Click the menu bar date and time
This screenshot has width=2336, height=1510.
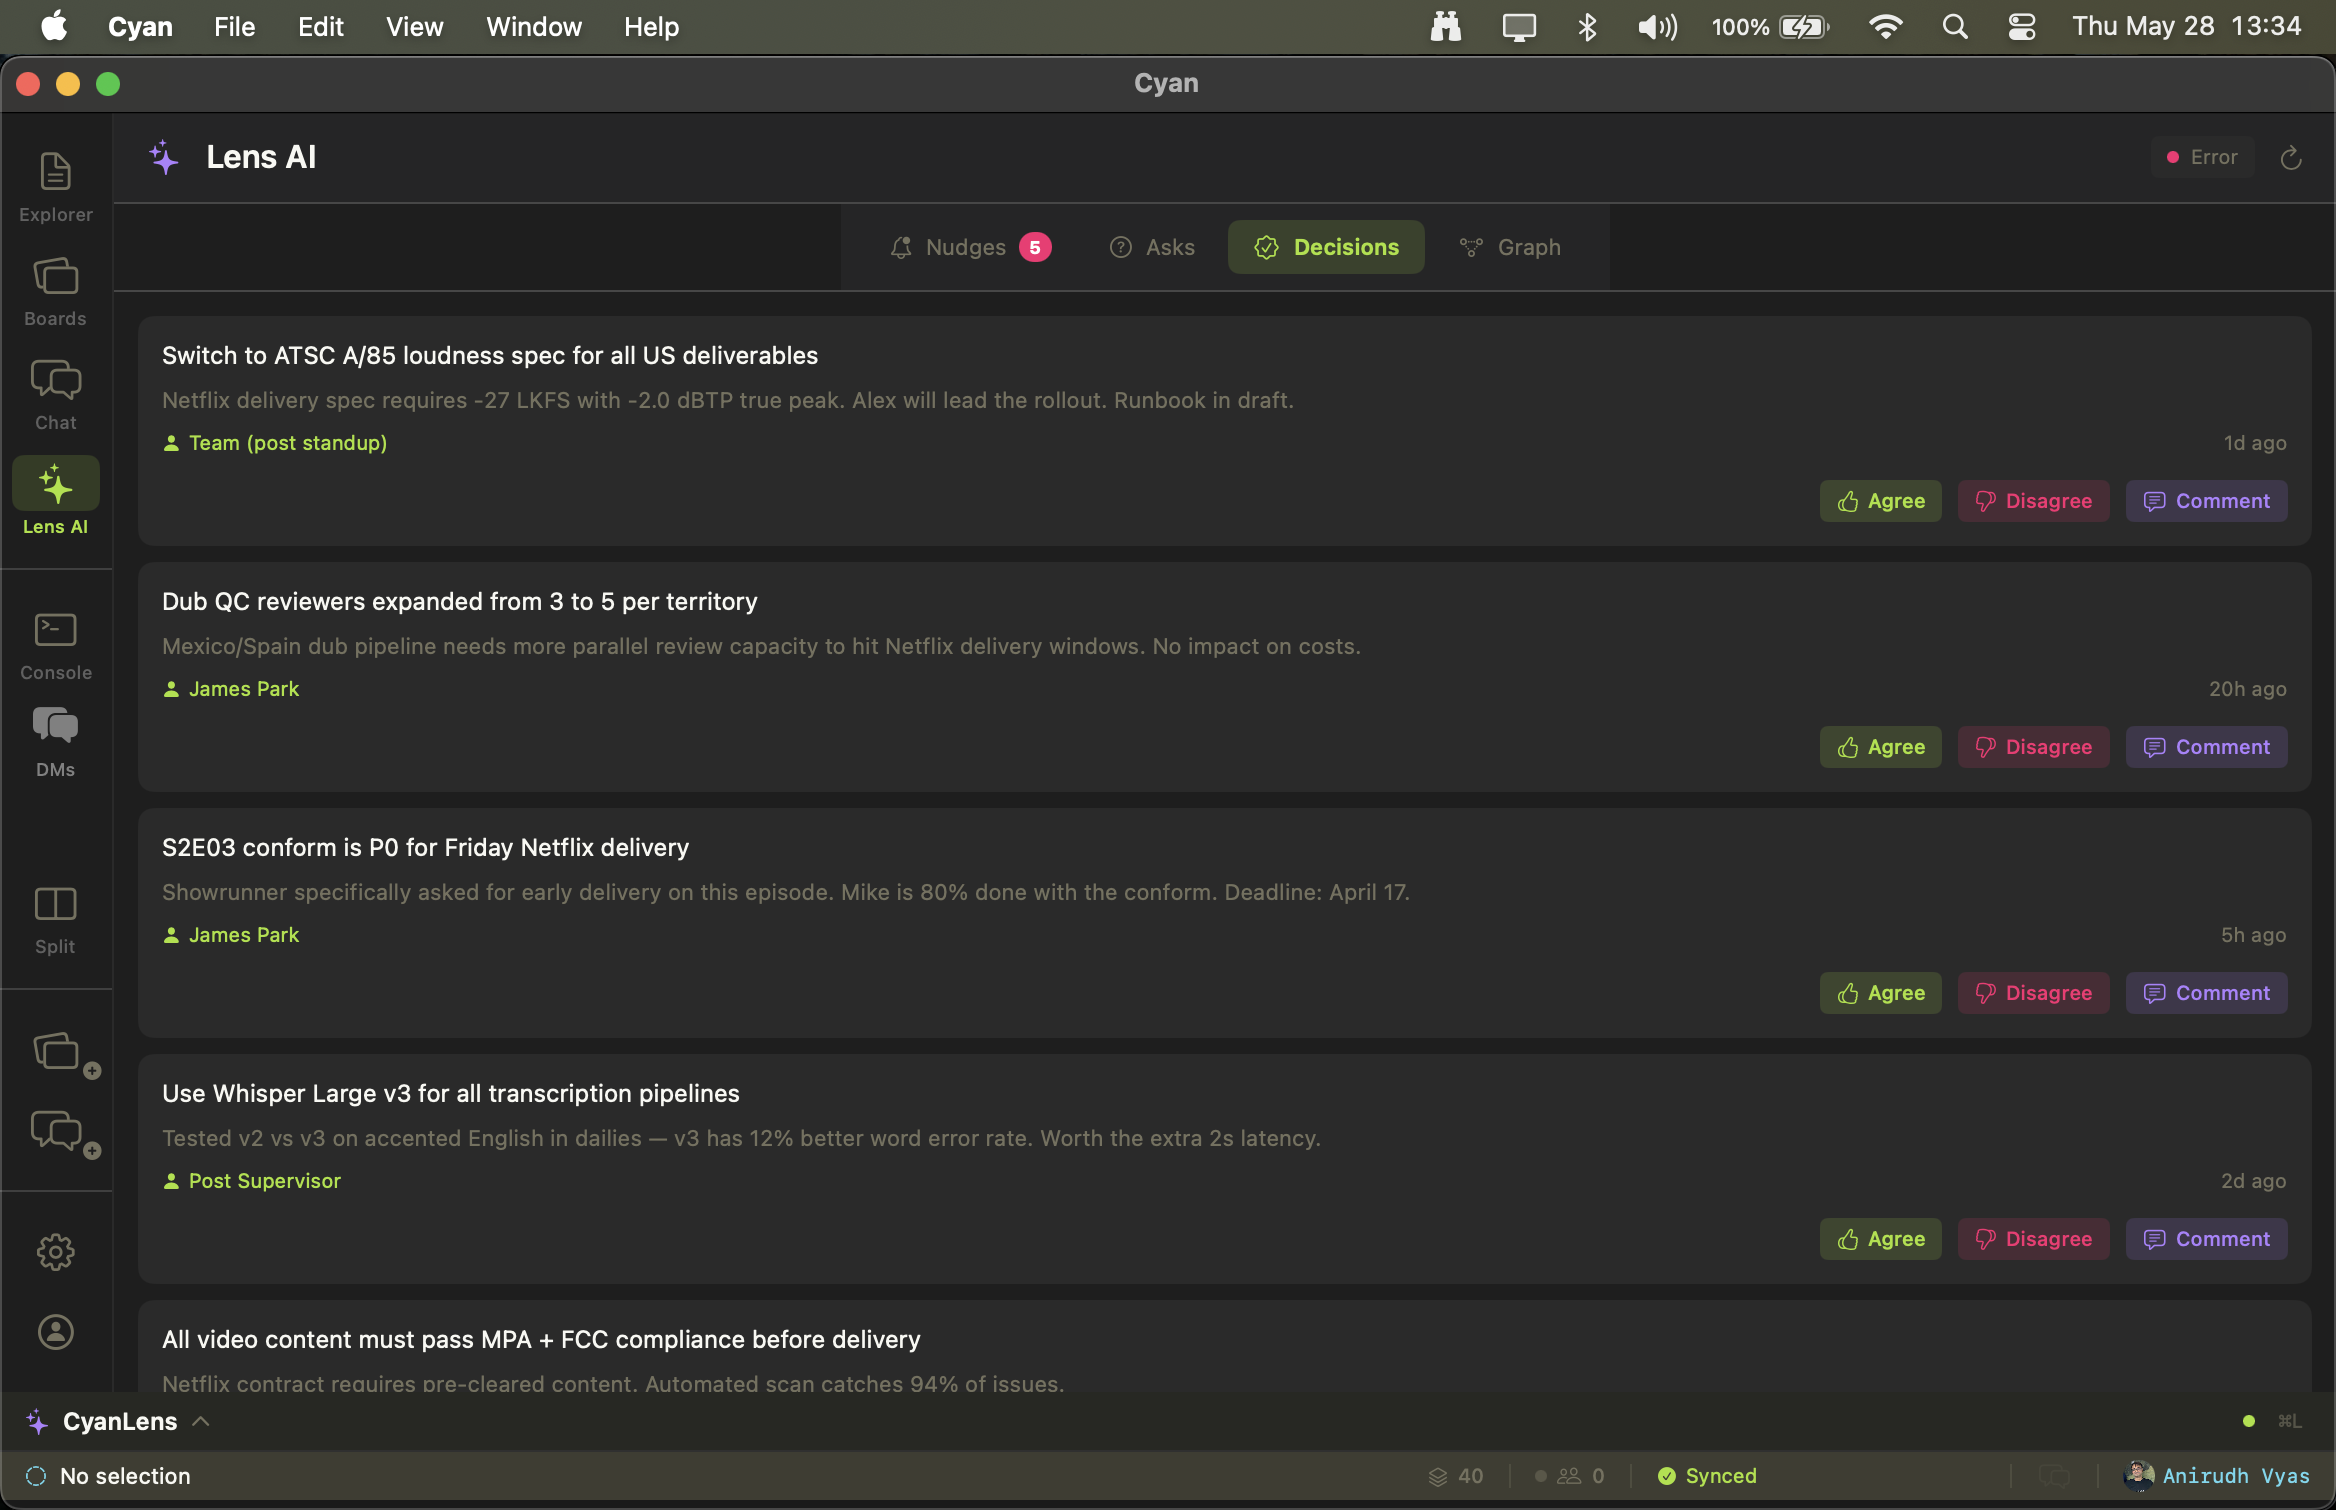[2186, 27]
